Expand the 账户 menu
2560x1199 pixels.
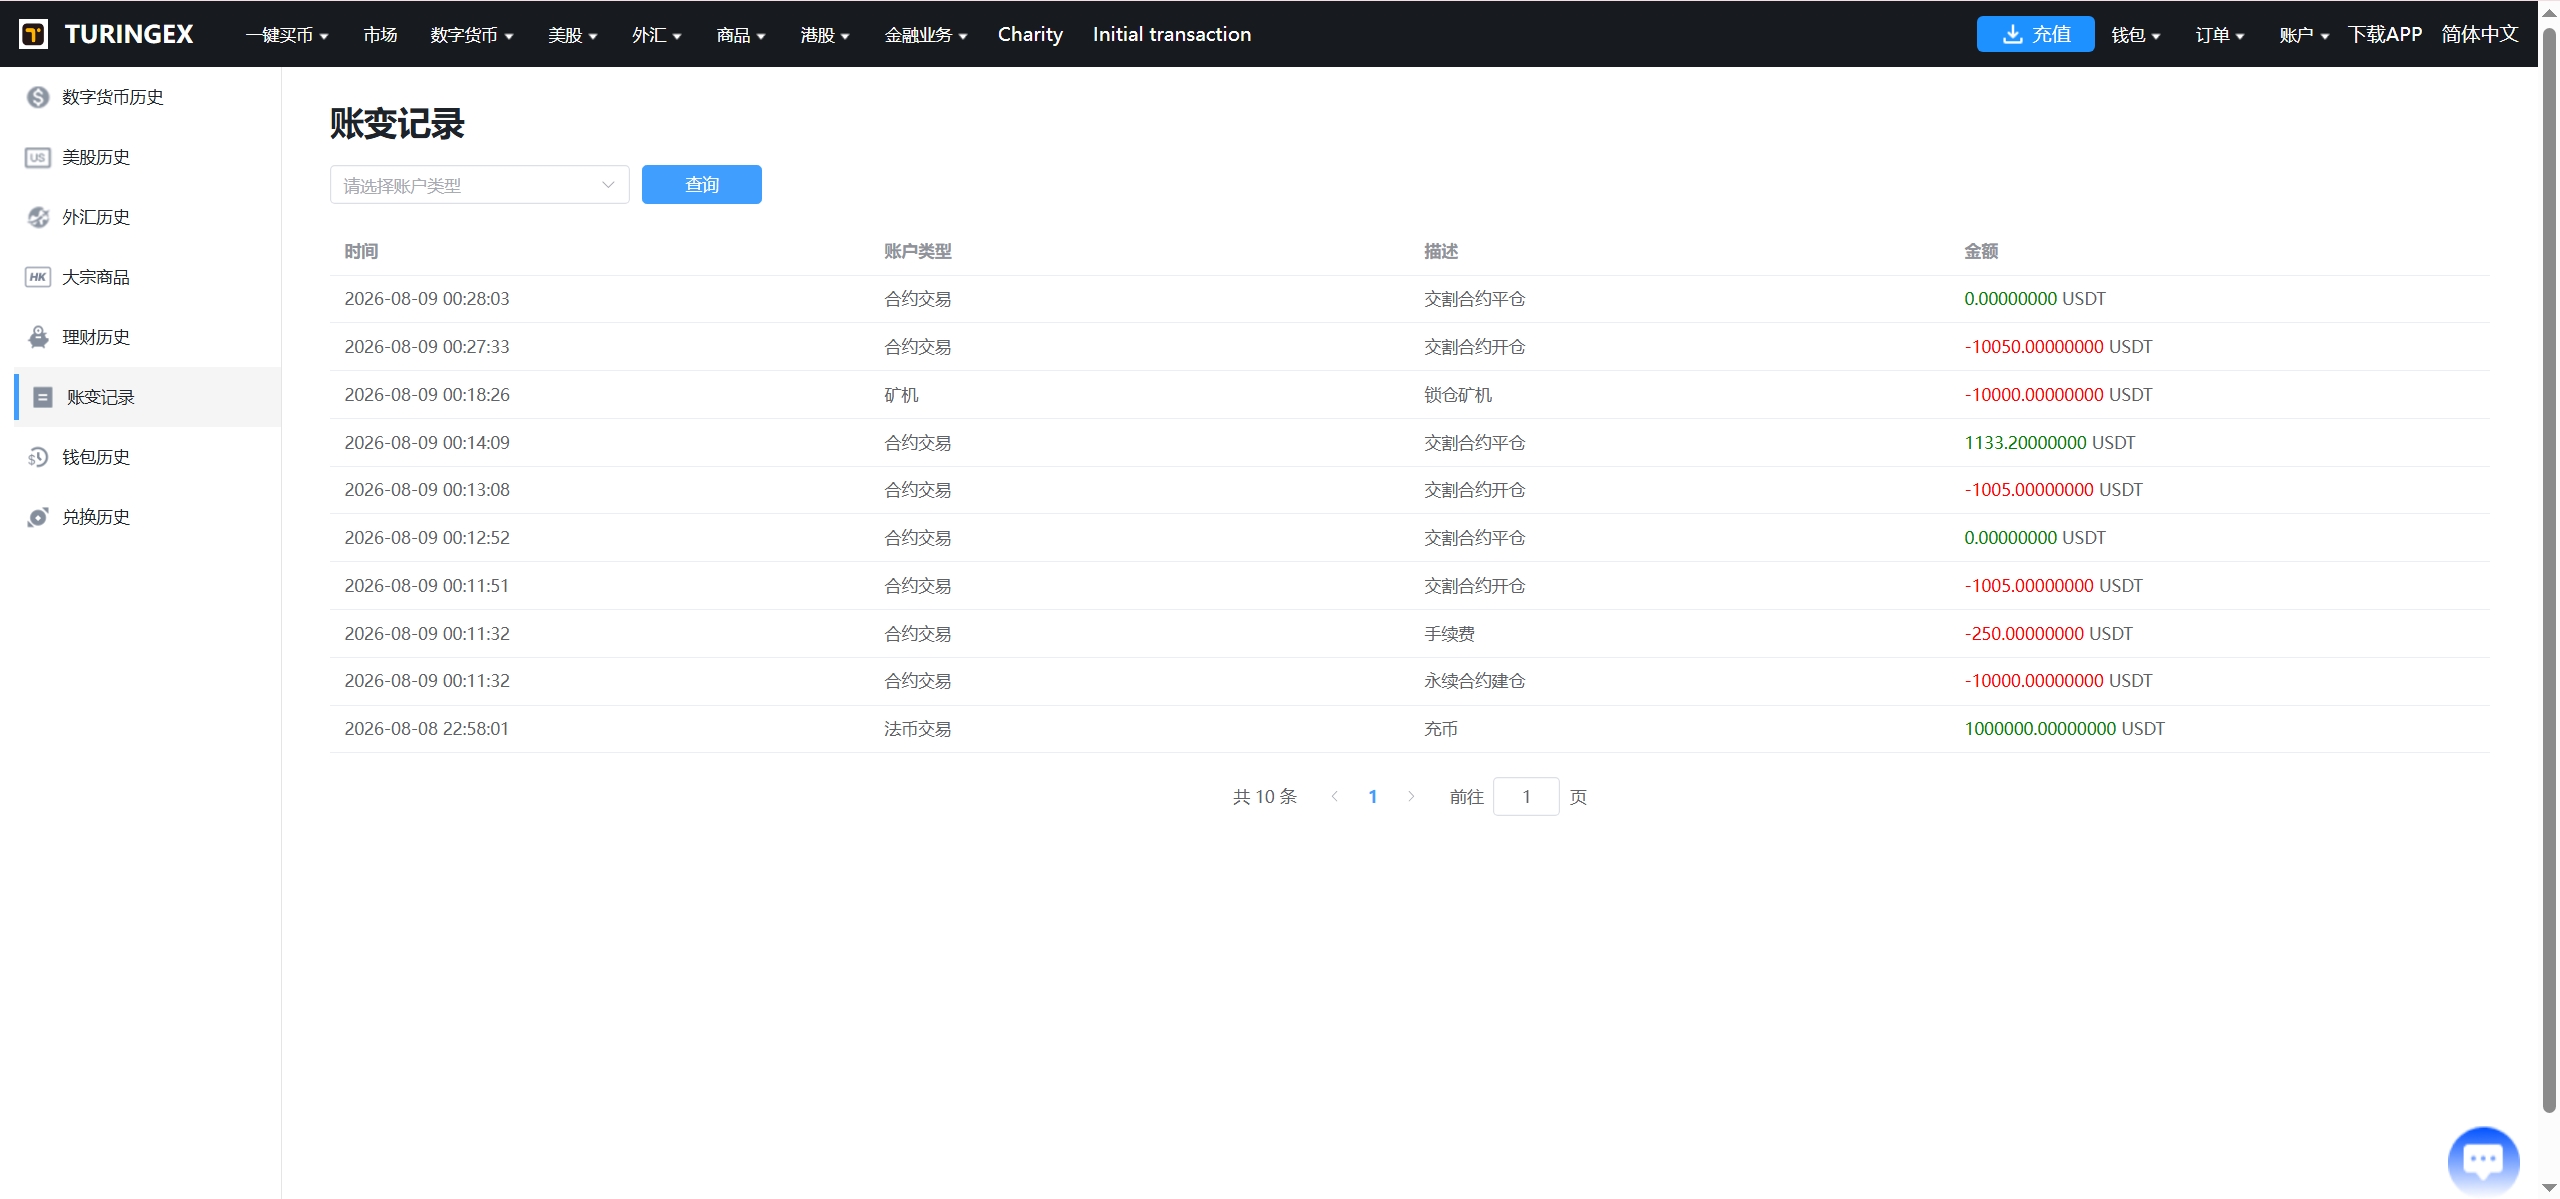(2304, 35)
